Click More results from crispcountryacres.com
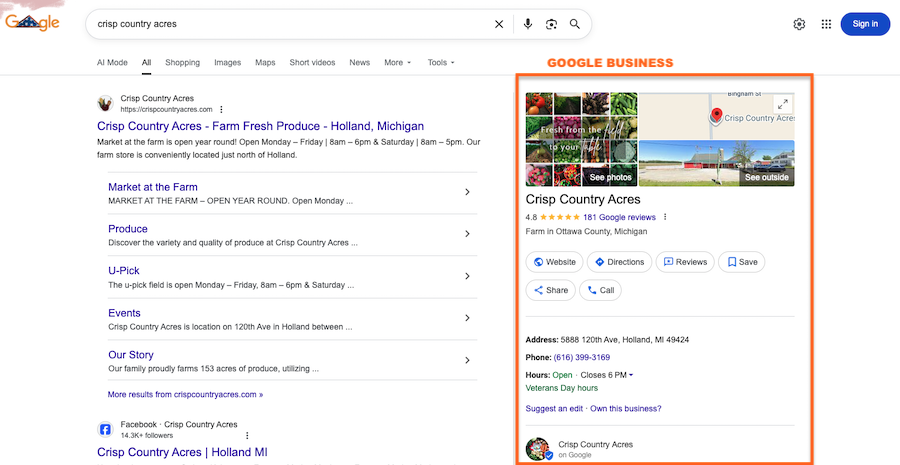The image size is (900, 465). (x=185, y=395)
